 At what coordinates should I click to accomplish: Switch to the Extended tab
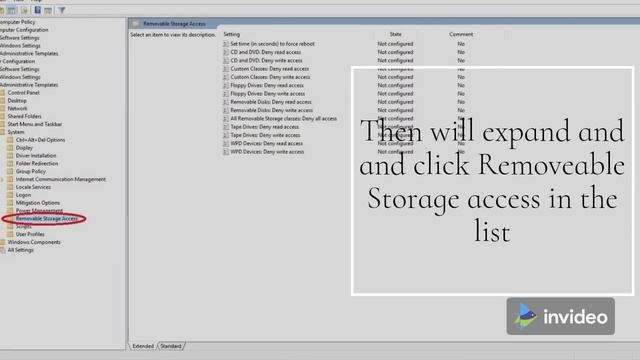click(x=143, y=346)
